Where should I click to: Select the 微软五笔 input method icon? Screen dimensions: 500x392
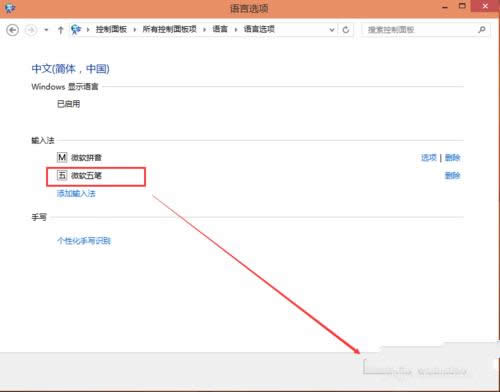(62, 175)
